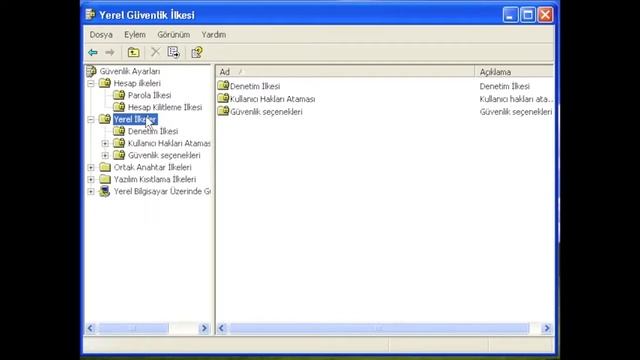
Task: Open the Görünüm menu
Action: 173,35
